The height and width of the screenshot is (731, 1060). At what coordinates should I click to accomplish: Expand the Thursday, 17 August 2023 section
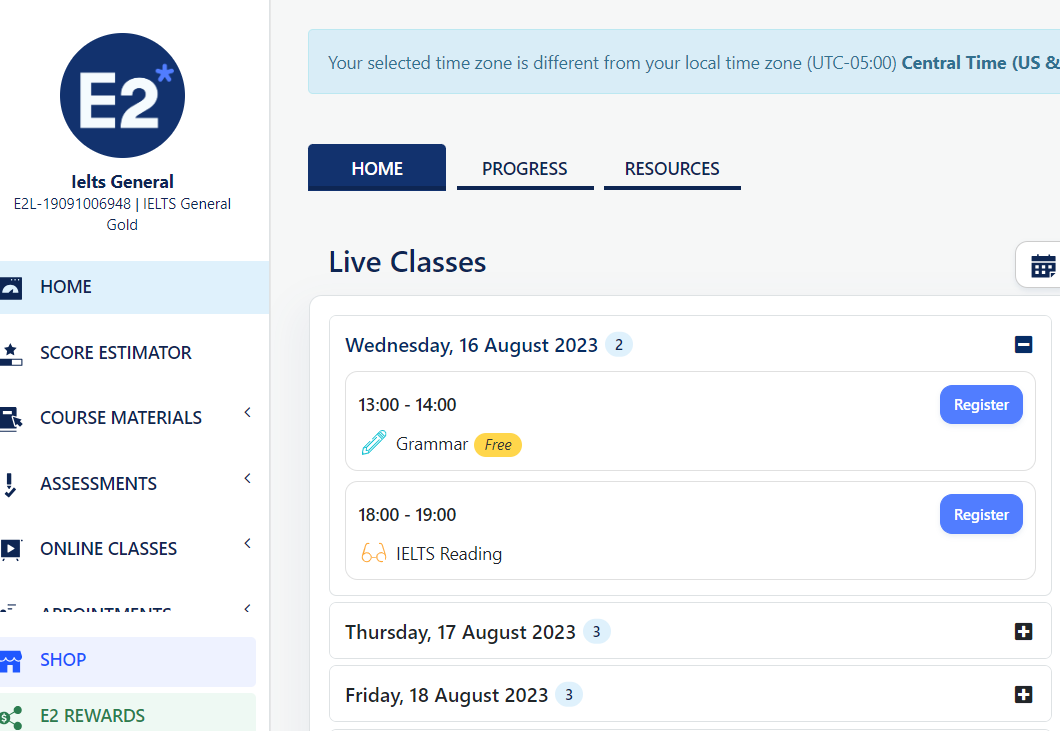point(1023,632)
